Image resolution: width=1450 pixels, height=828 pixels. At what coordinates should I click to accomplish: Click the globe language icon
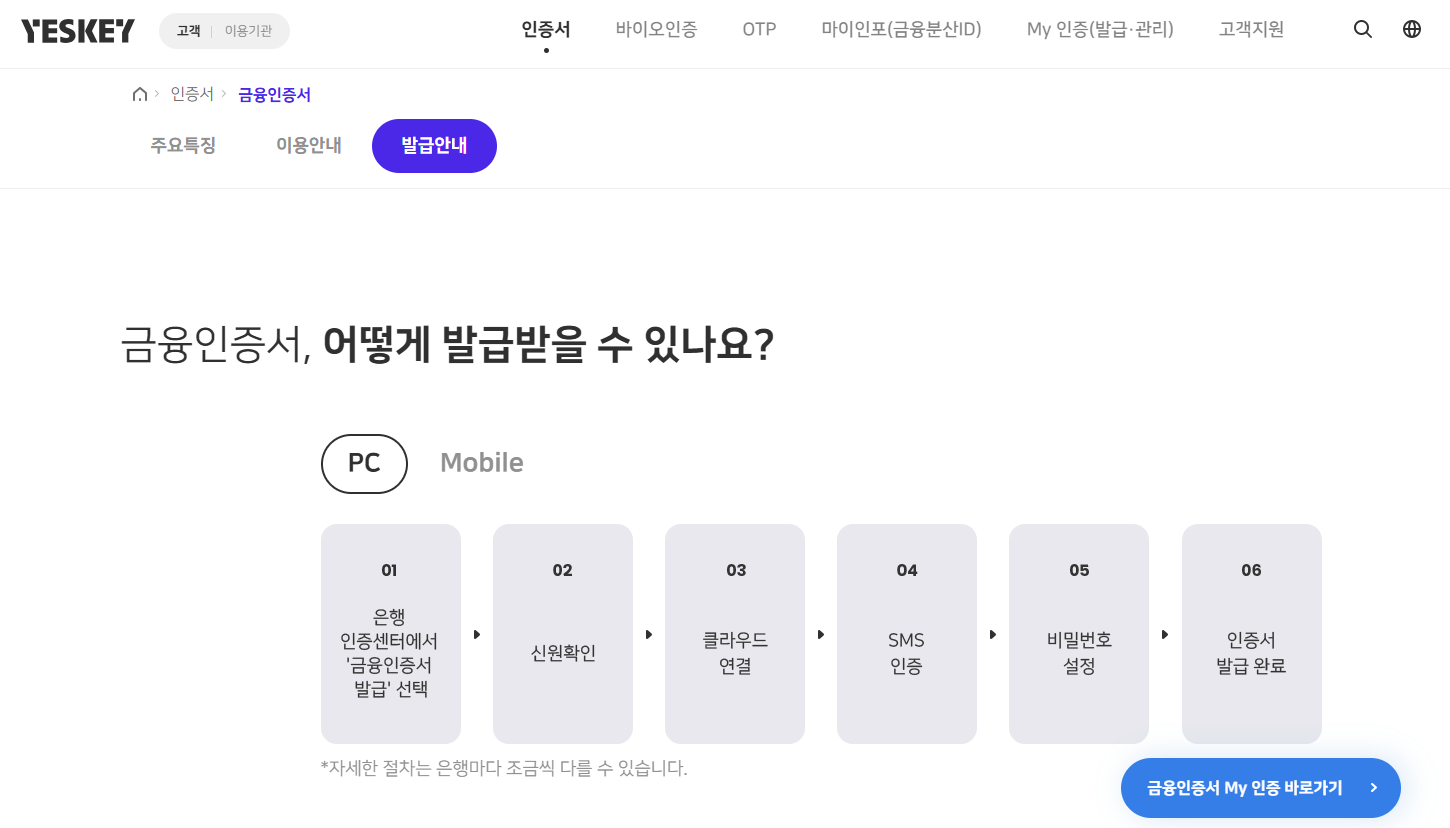1411,29
